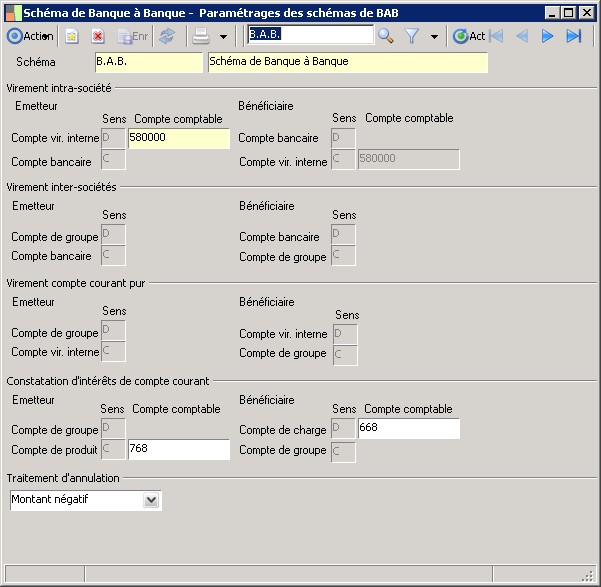Click the Act refresh button
This screenshot has width=601, height=587.
pos(469,36)
